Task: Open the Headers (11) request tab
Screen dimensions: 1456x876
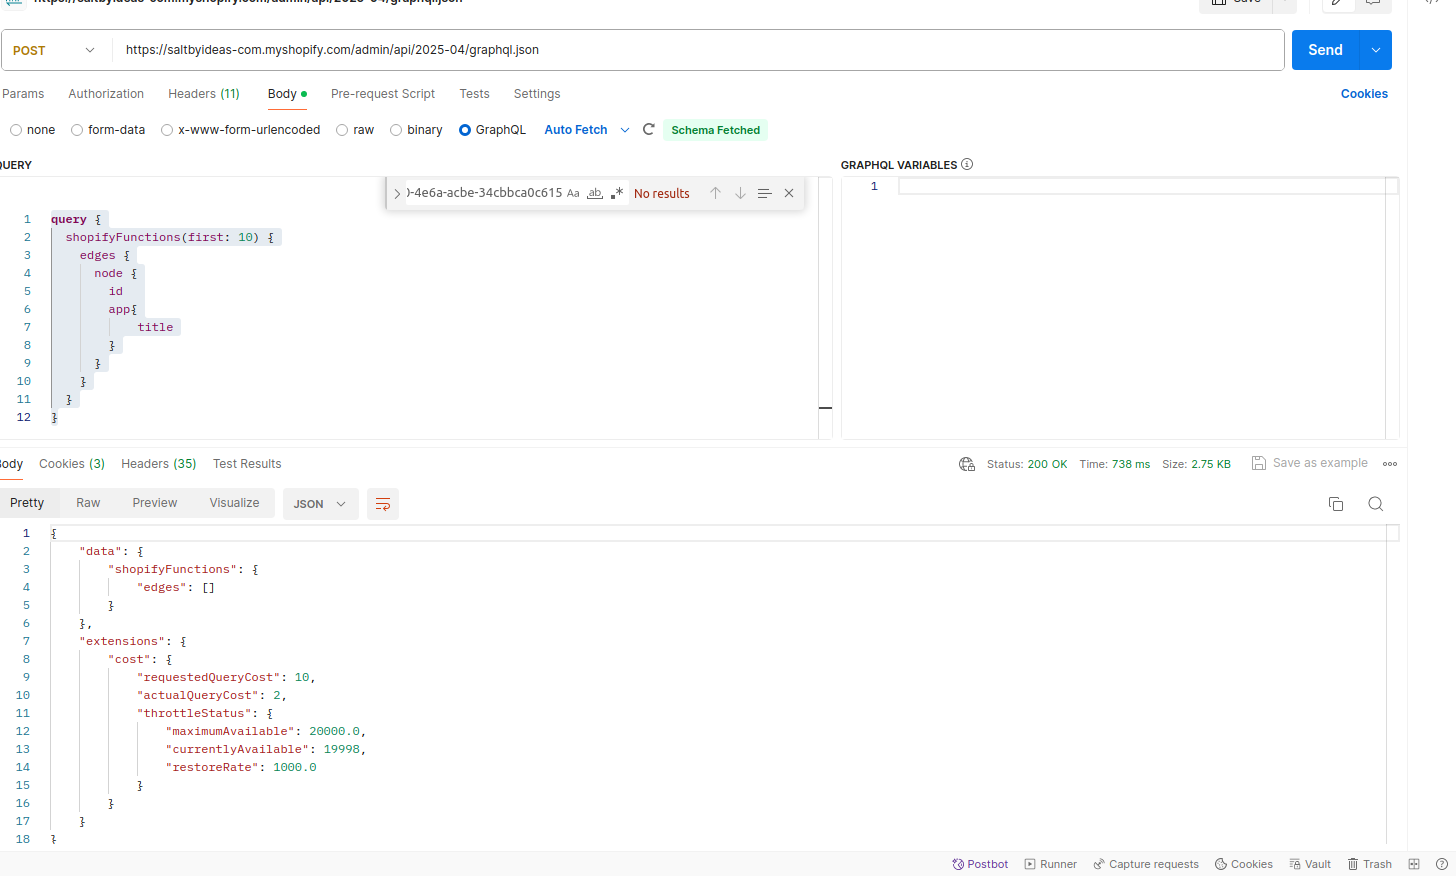Action: point(204,94)
